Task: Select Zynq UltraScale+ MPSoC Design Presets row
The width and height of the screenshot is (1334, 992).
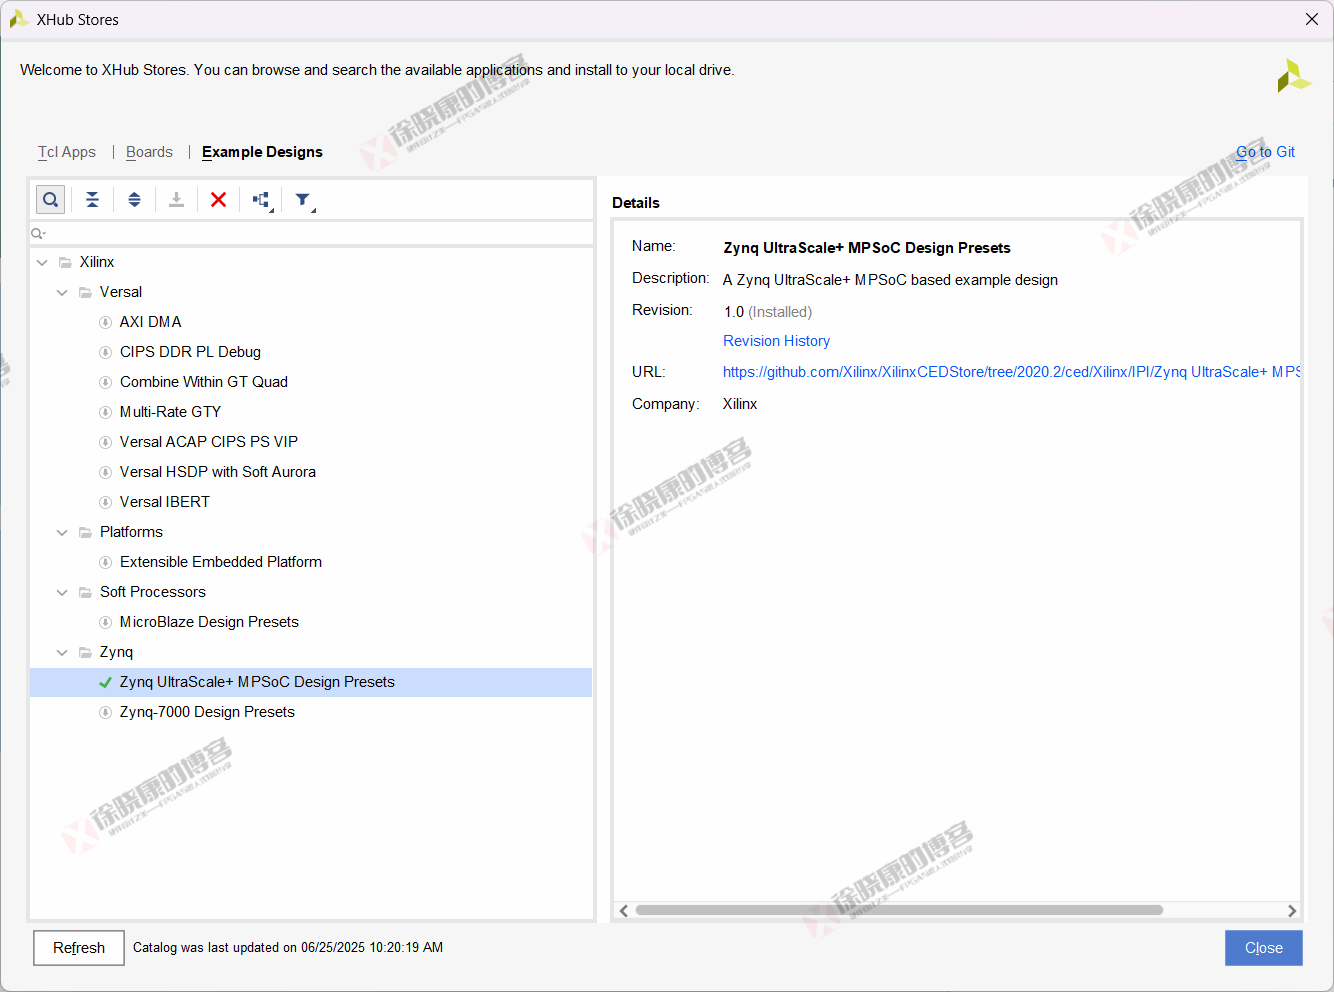Action: click(311, 682)
